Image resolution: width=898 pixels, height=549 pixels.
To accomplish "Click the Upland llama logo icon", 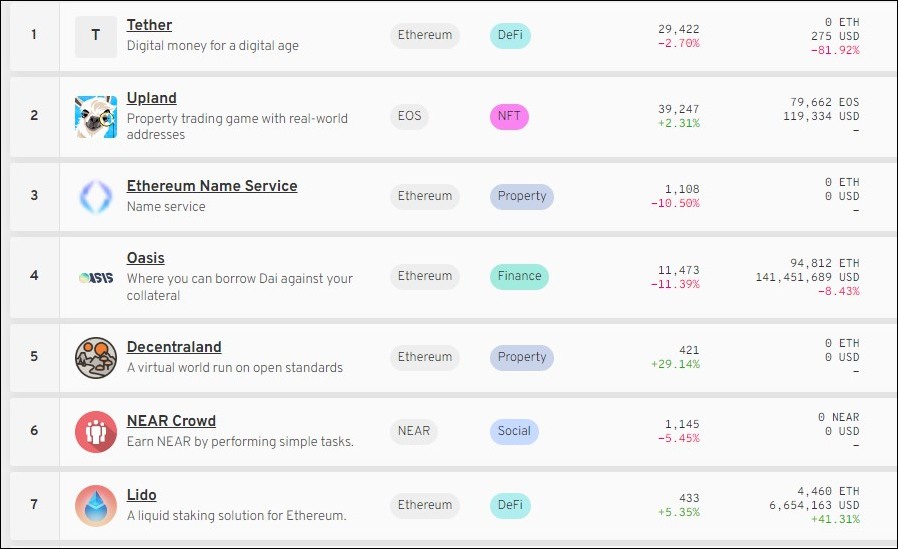I will [96, 117].
